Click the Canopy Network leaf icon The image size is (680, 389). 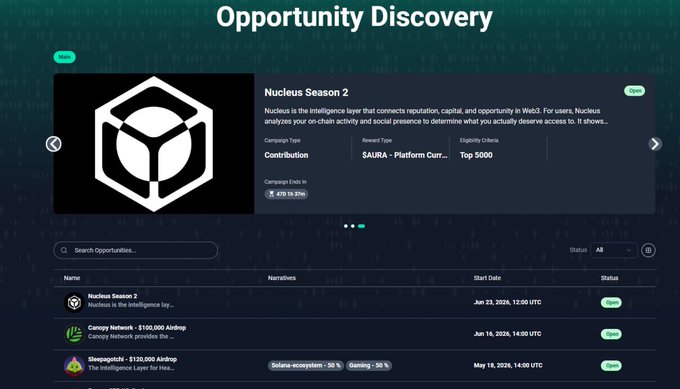coord(74,334)
